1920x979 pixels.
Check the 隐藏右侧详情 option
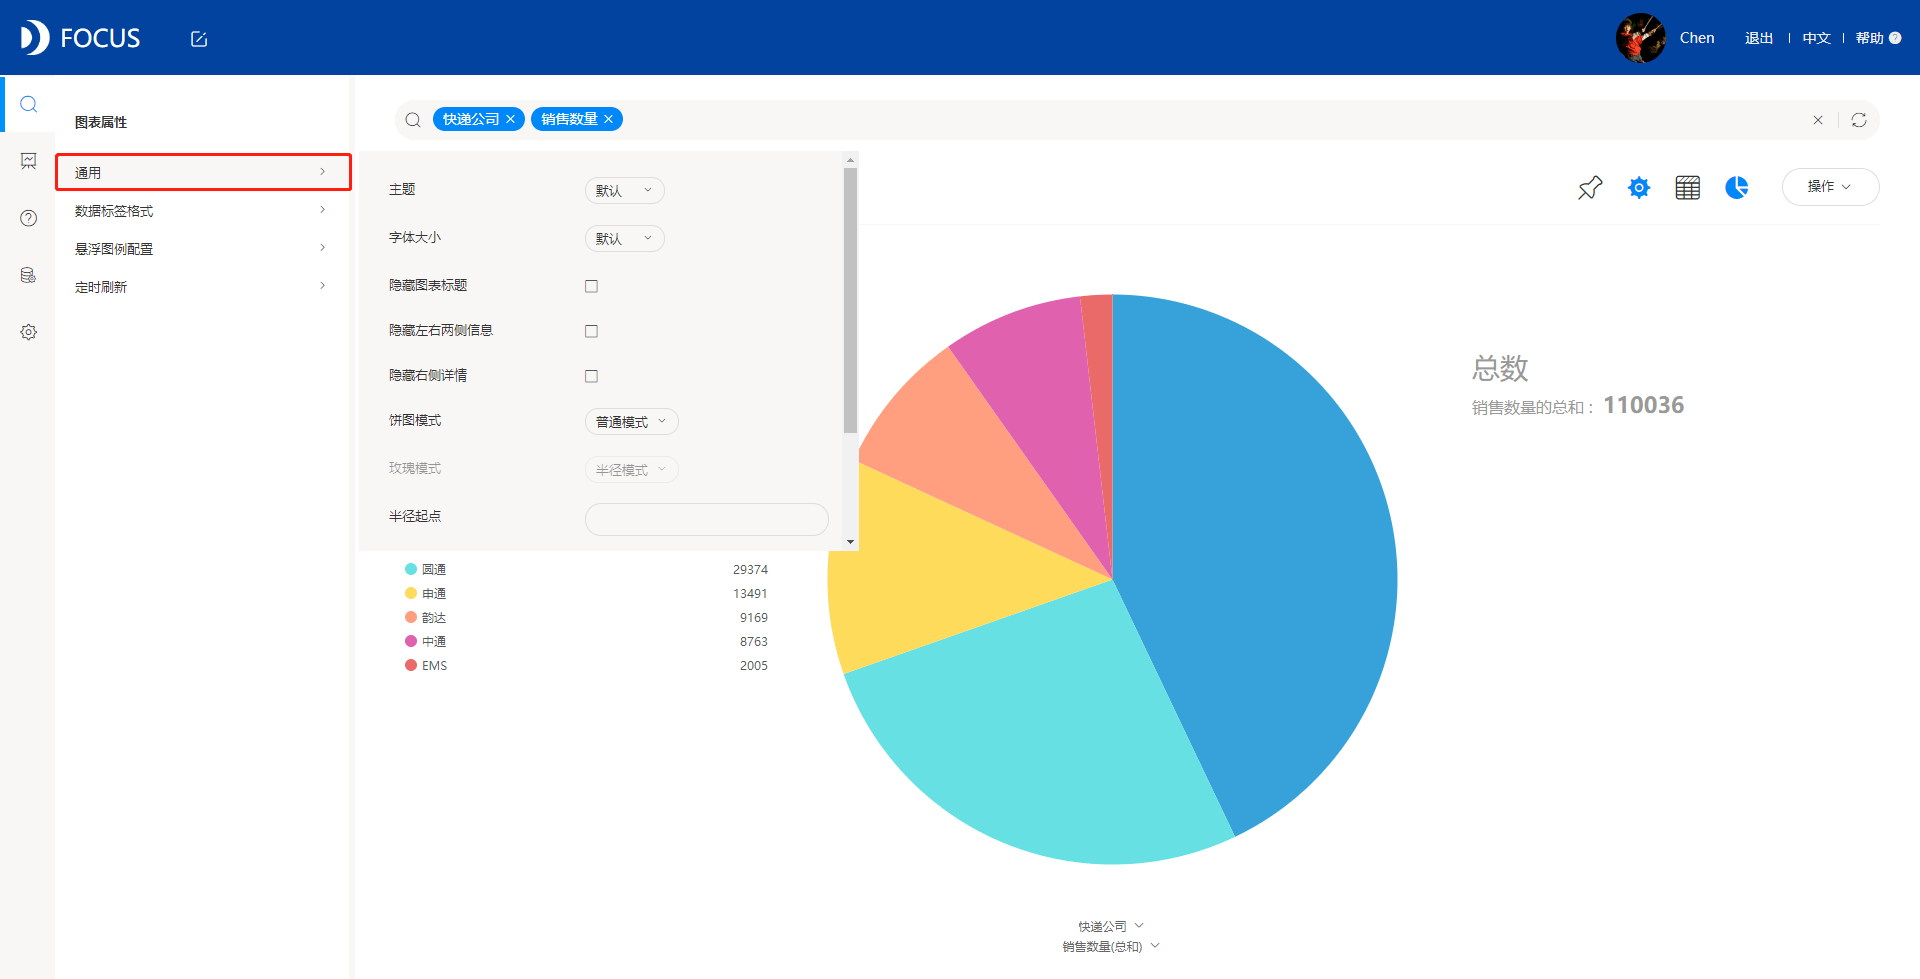pyautogui.click(x=591, y=376)
